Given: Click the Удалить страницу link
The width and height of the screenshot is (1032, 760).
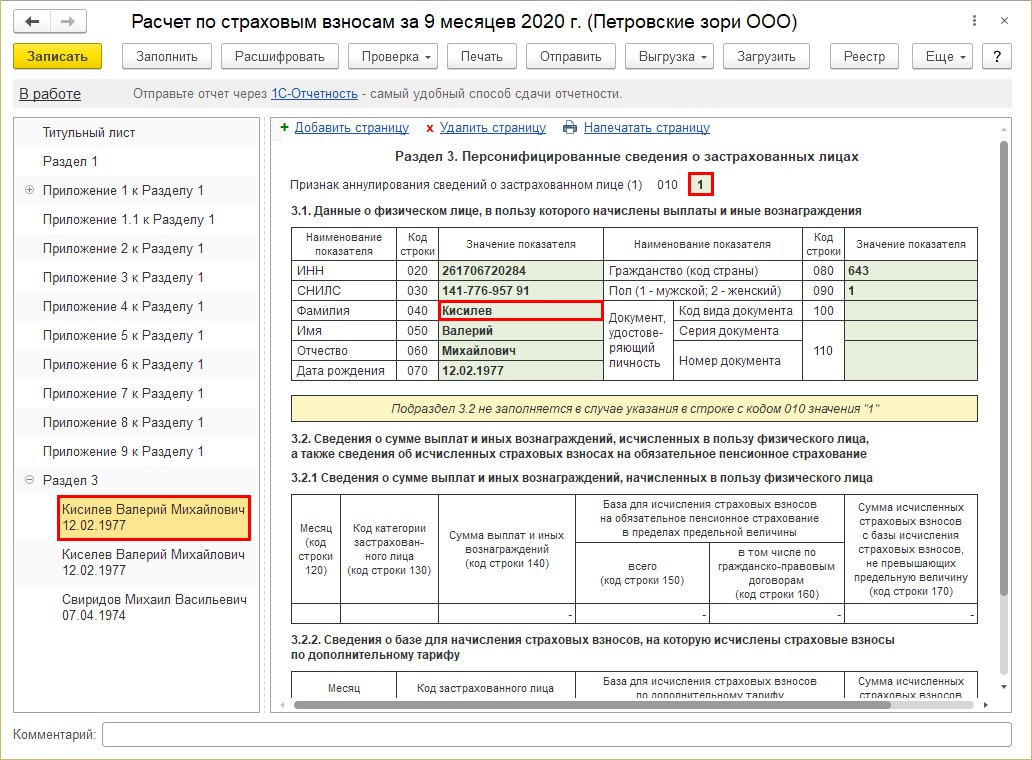Looking at the screenshot, I should [x=493, y=128].
